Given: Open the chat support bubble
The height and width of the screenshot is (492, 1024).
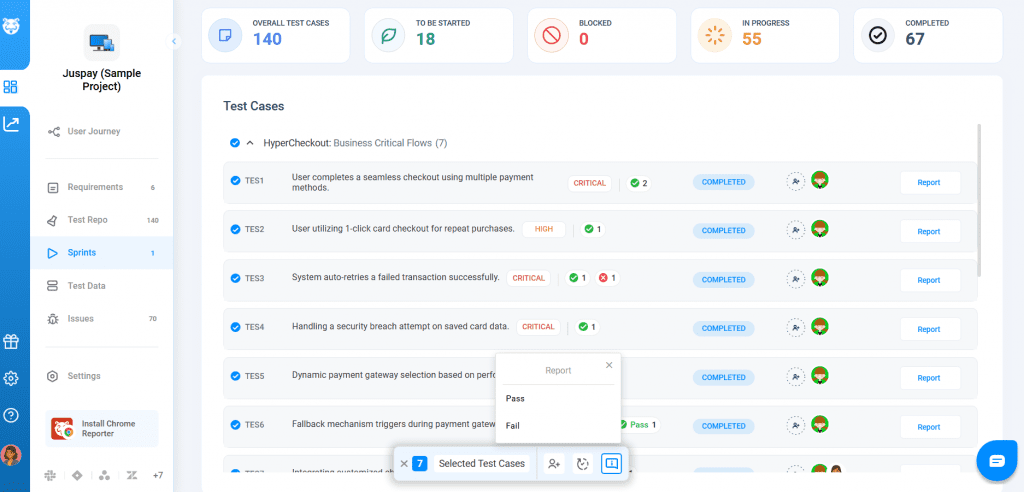Looking at the screenshot, I should tap(996, 460).
